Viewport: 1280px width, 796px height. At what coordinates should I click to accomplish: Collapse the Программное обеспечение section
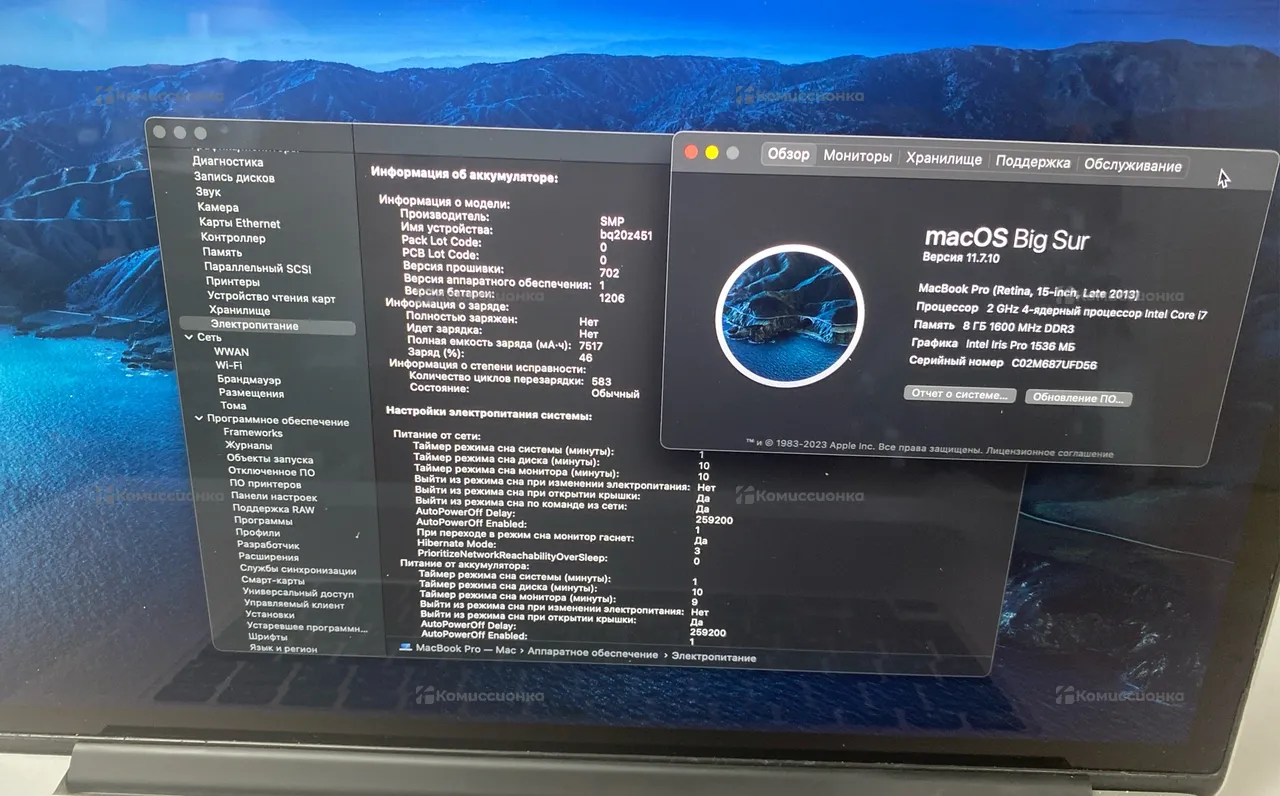pyautogui.click(x=198, y=420)
